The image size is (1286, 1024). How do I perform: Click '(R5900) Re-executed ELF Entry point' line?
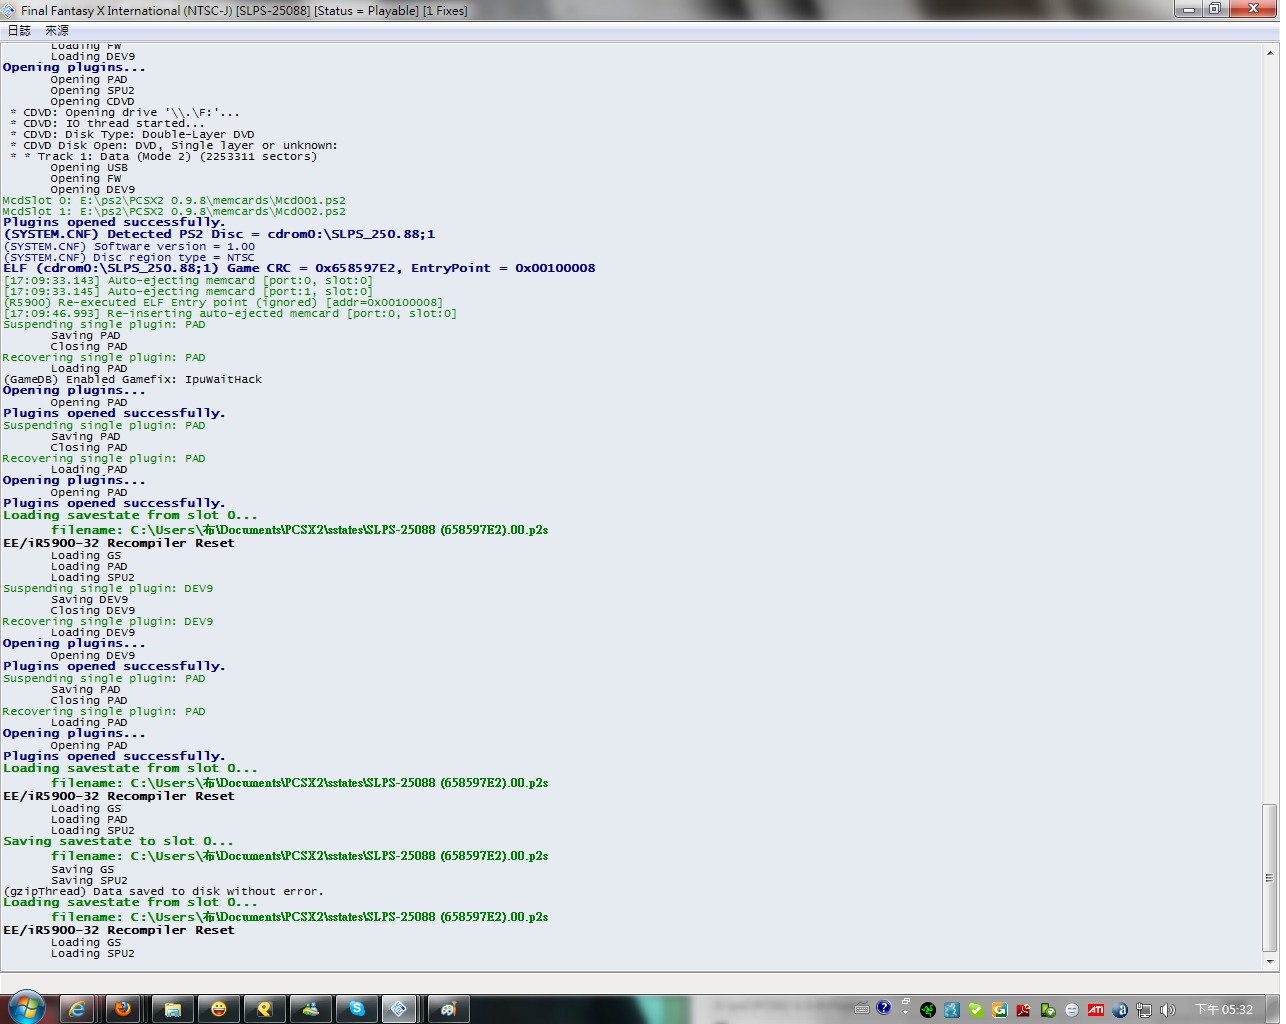pyautogui.click(x=223, y=302)
